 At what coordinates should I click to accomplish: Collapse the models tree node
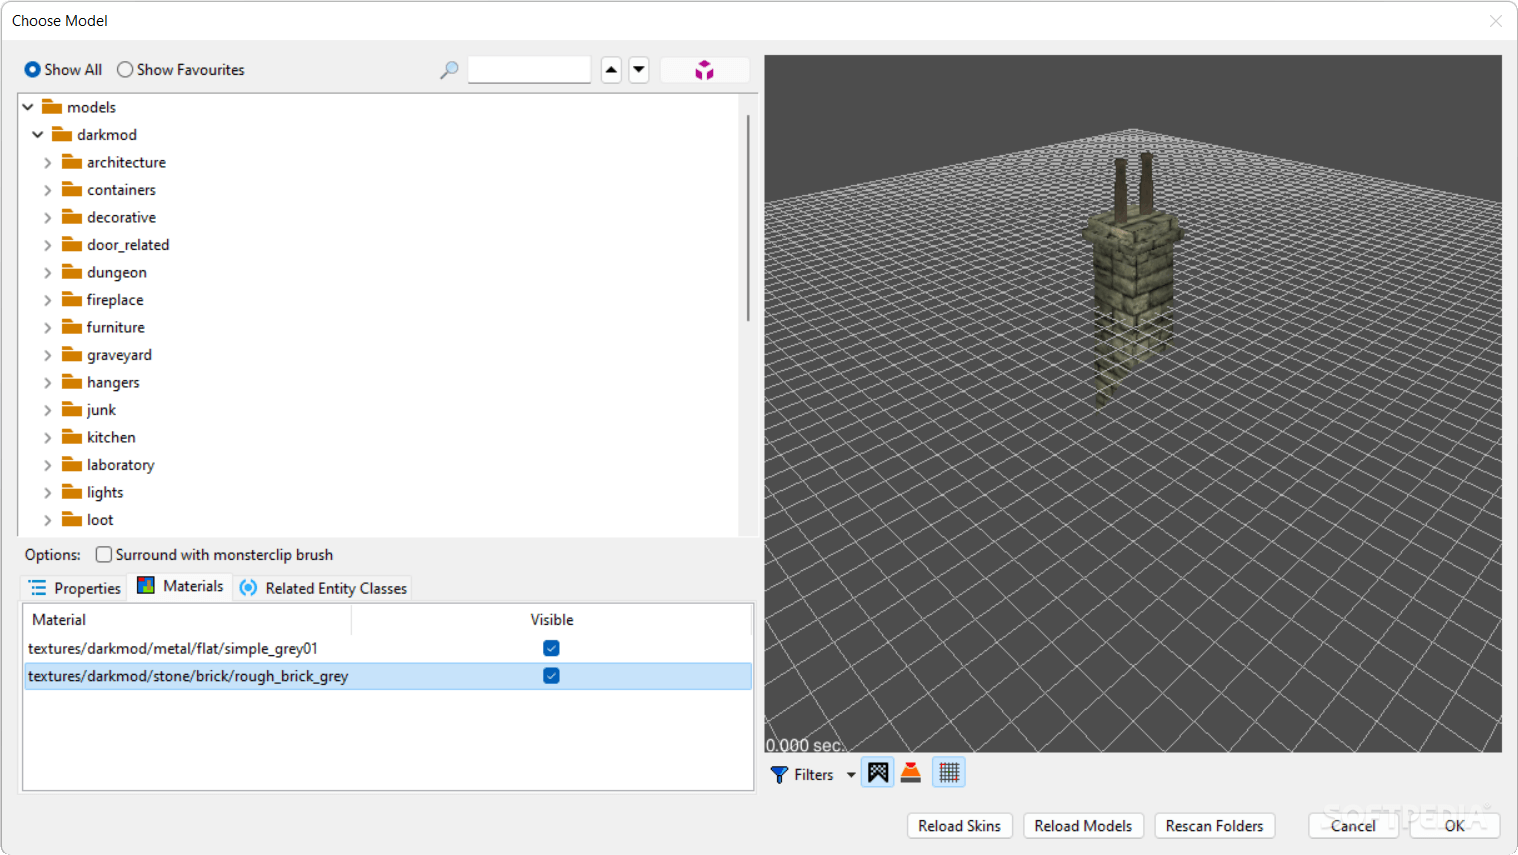click(28, 107)
